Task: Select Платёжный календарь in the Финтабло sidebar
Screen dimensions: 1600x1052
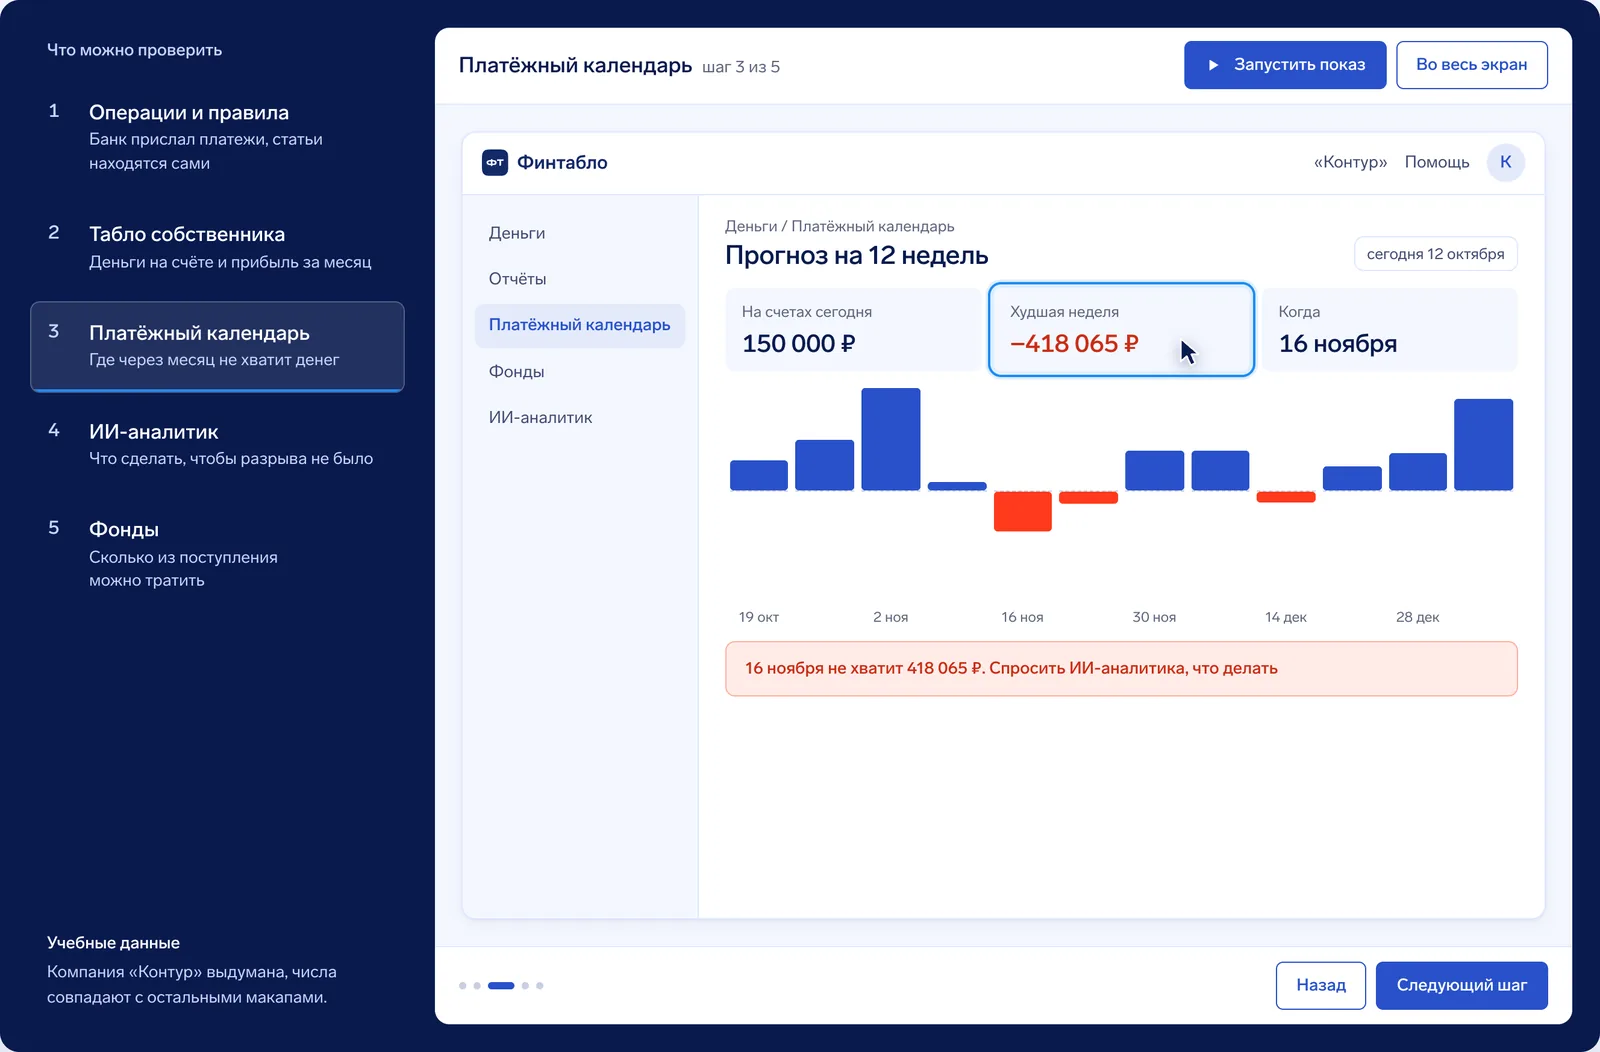Action: (x=580, y=325)
